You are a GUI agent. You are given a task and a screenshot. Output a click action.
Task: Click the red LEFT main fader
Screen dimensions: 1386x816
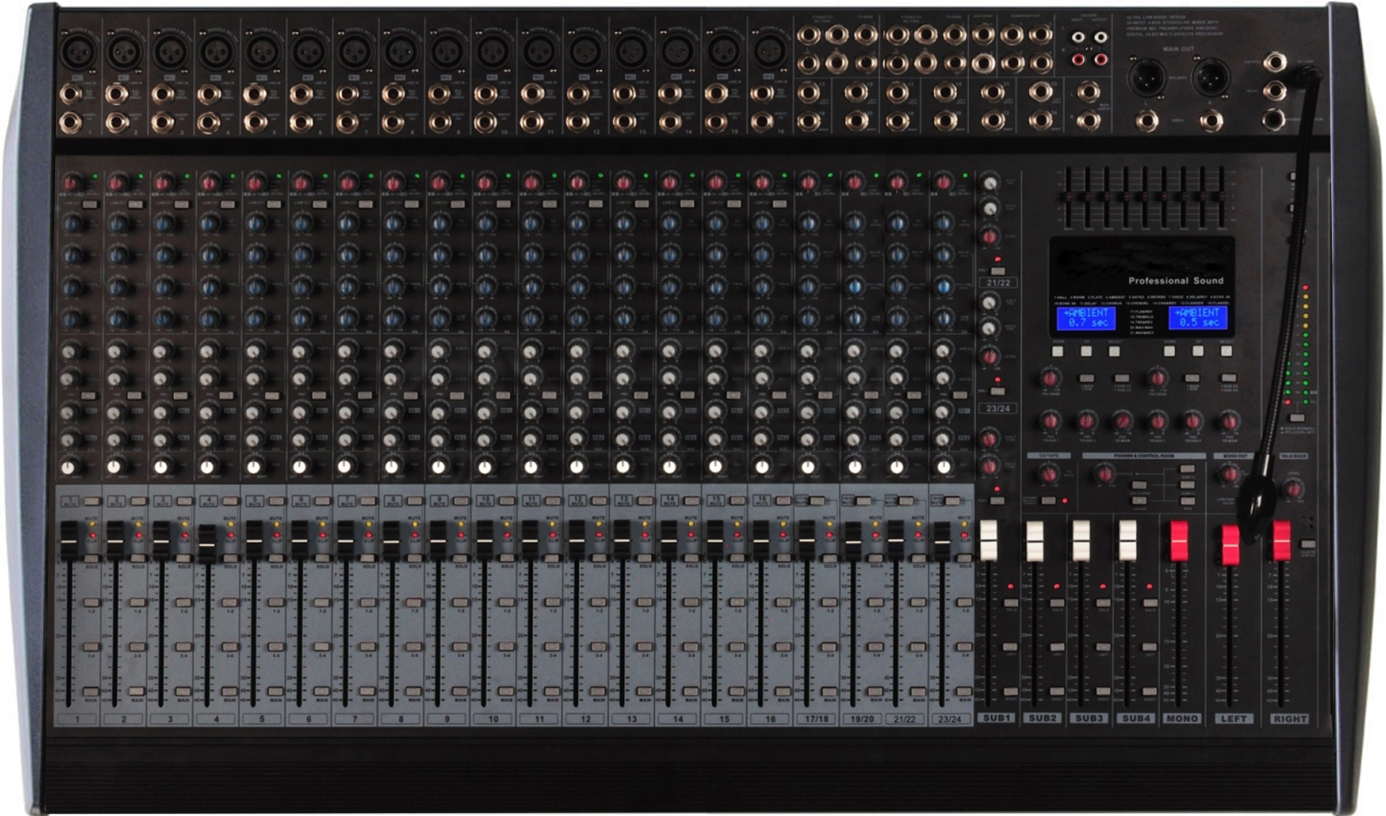pyautogui.click(x=1231, y=544)
